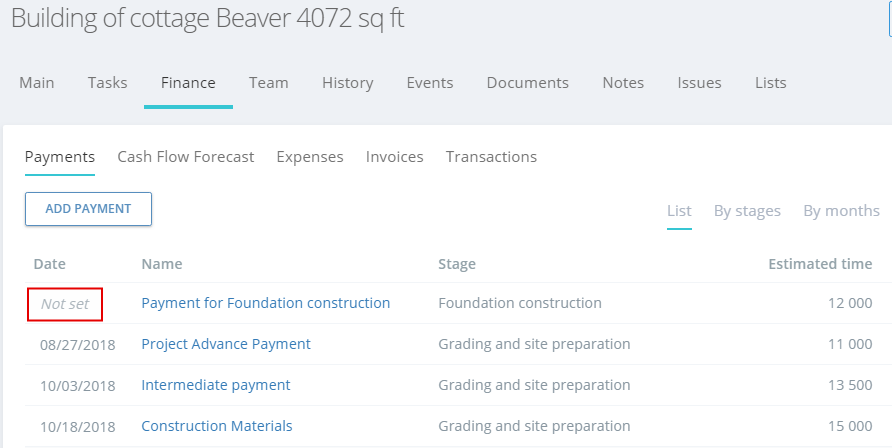The width and height of the screenshot is (892, 448).
Task: Switch to the Tasks tab
Action: (108, 83)
